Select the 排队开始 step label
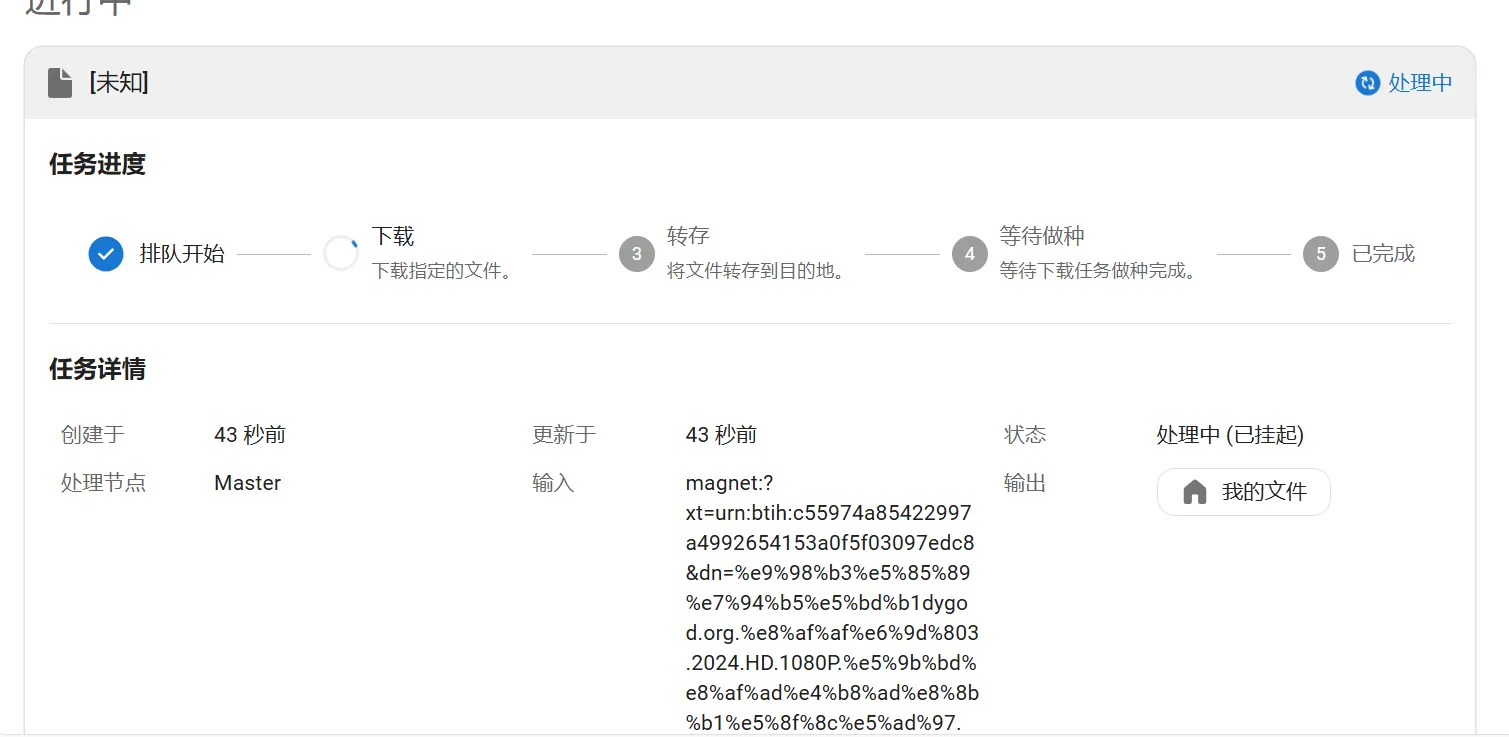Viewport: 1509px width, 737px height. tap(182, 254)
